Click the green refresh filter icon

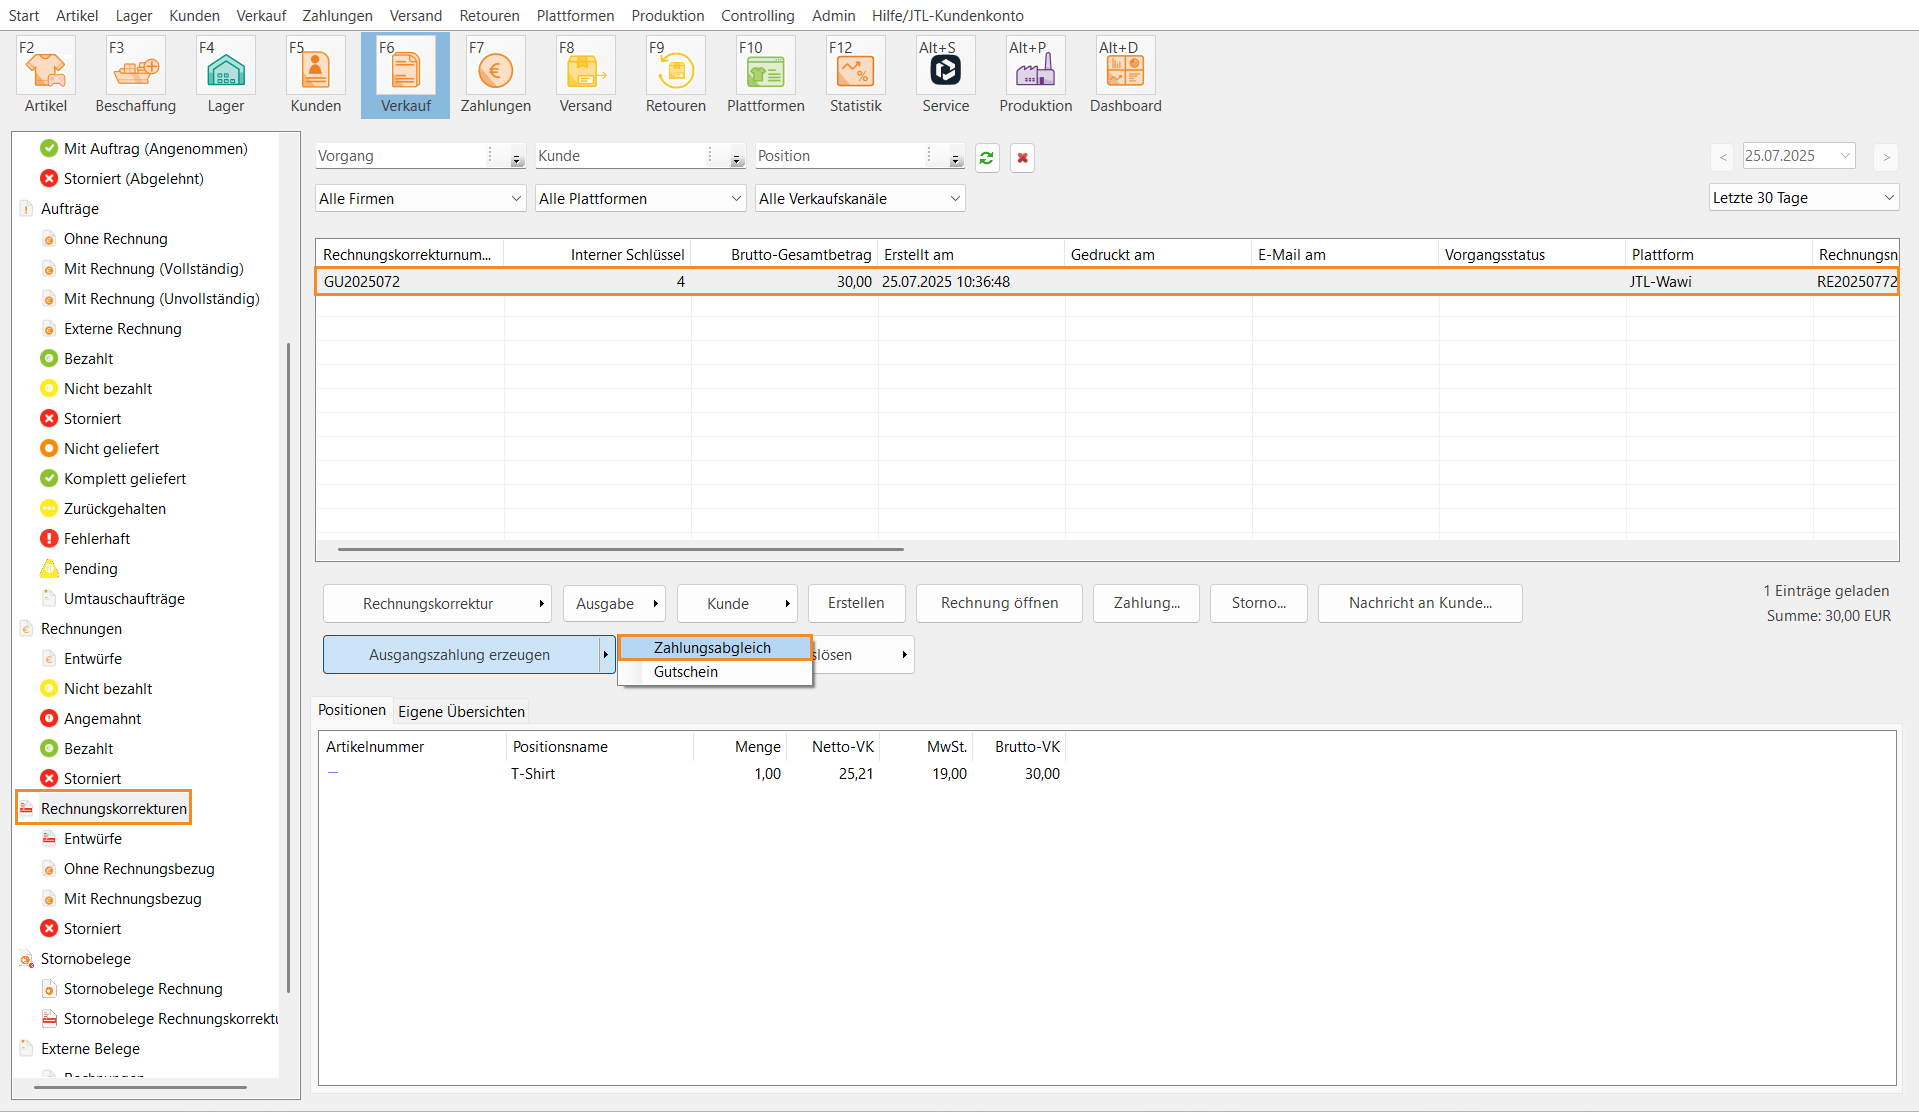(987, 158)
